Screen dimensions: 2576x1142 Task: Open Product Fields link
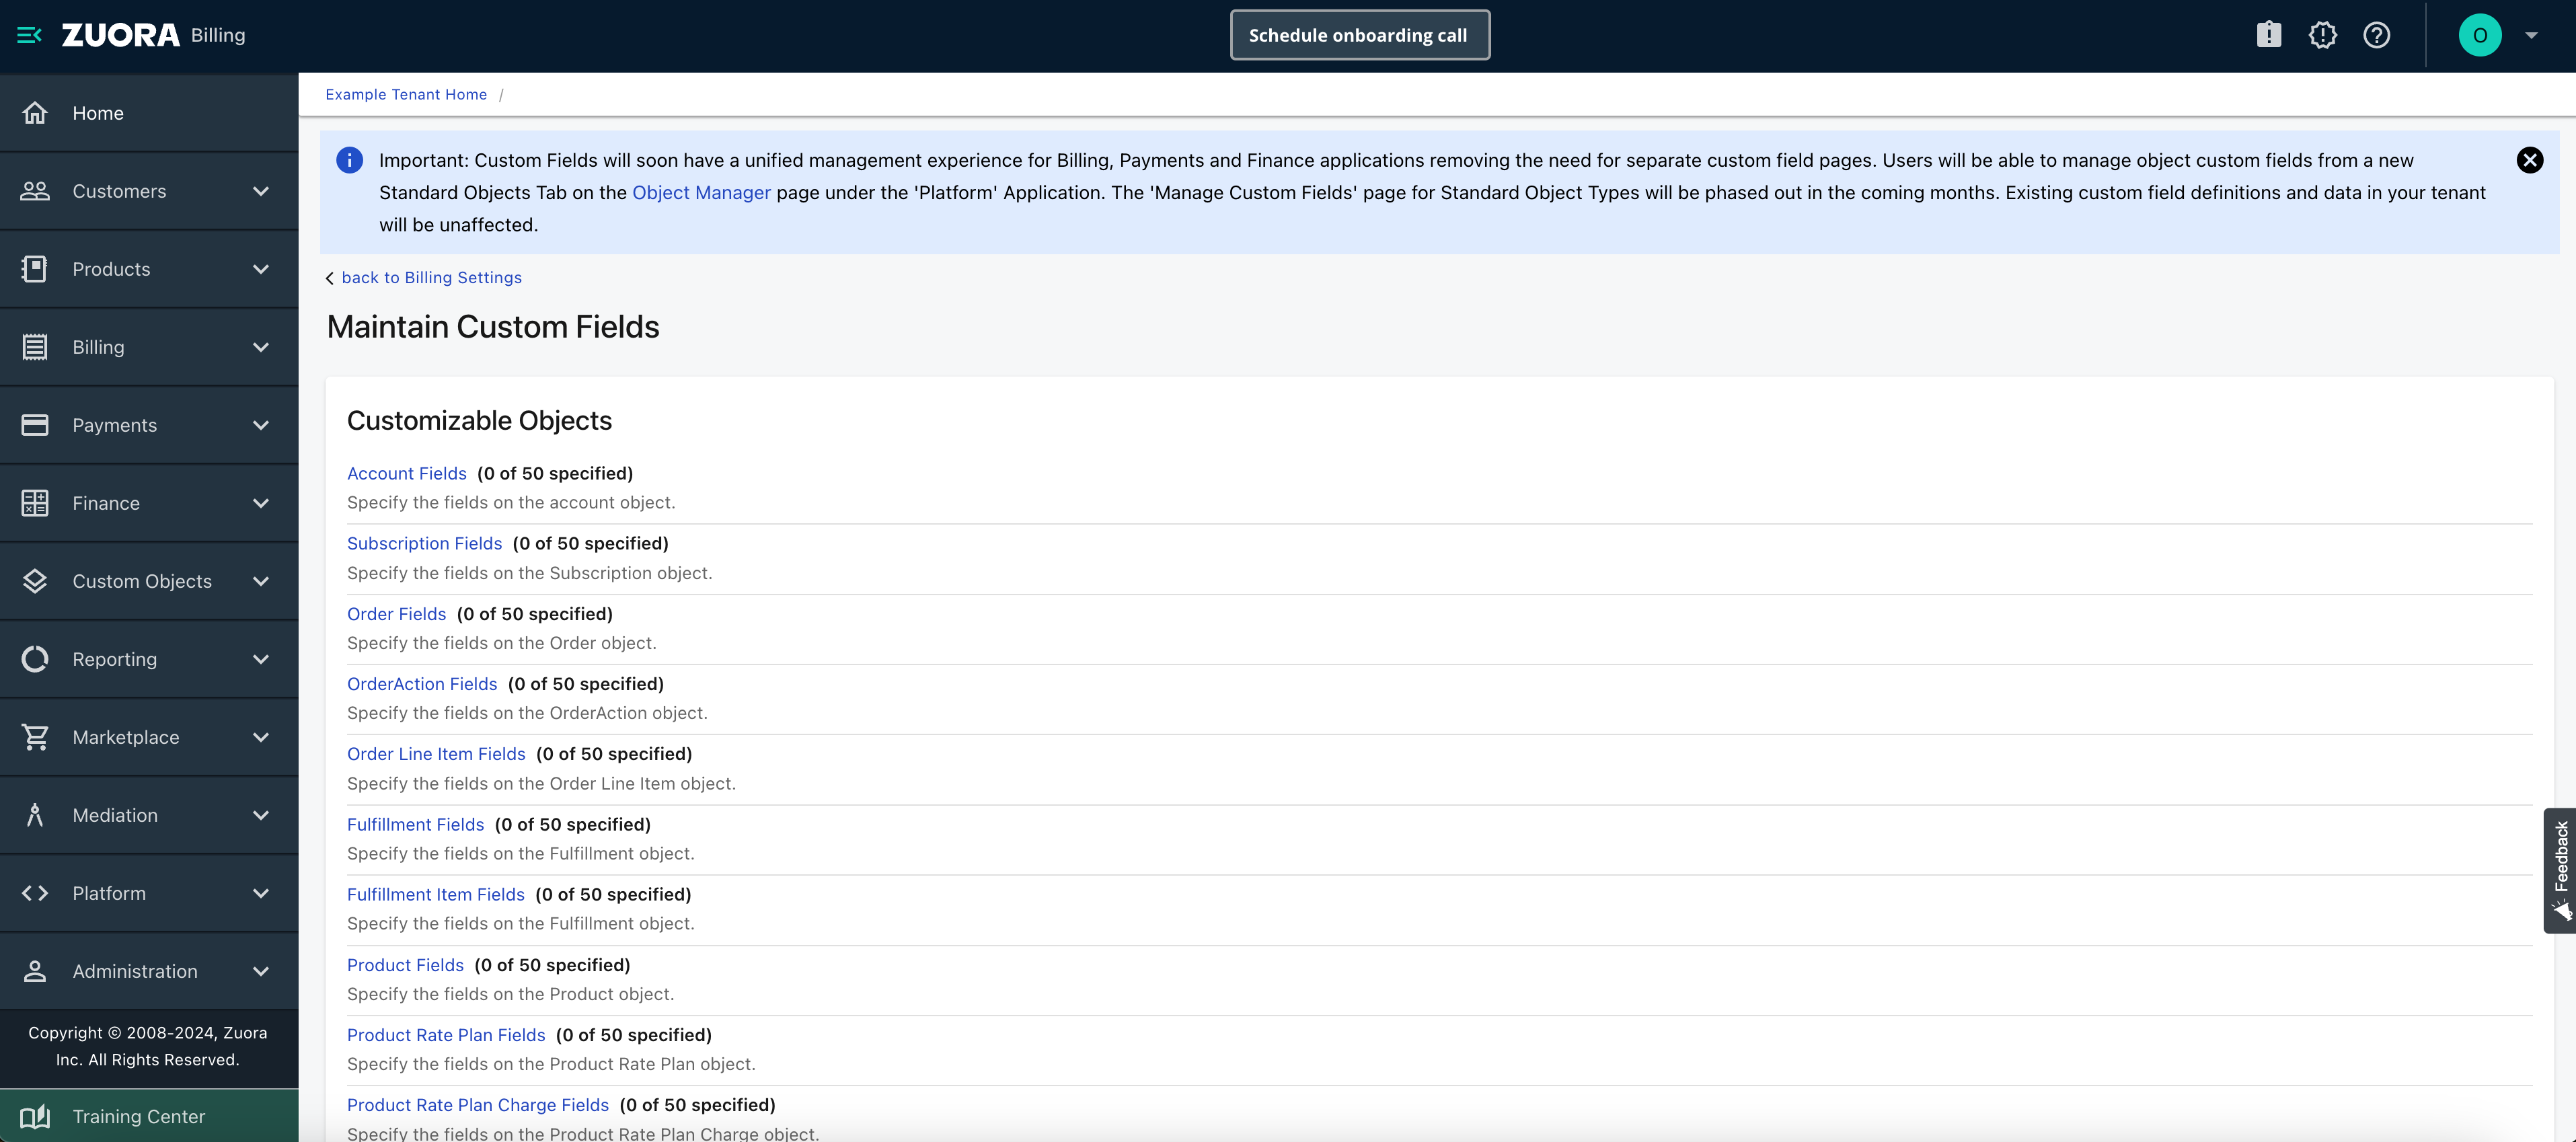click(x=405, y=964)
